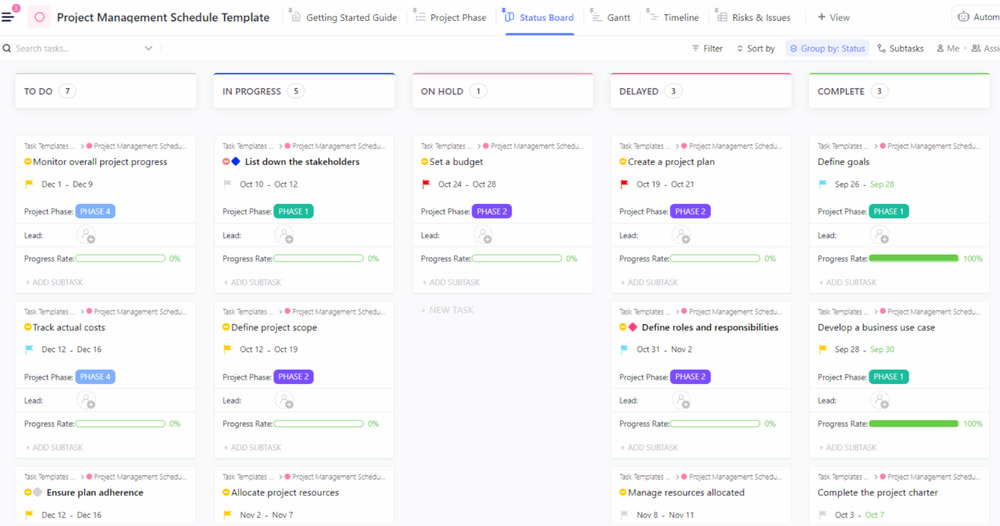
Task: Open the Group by: Status selector
Action: (827, 48)
